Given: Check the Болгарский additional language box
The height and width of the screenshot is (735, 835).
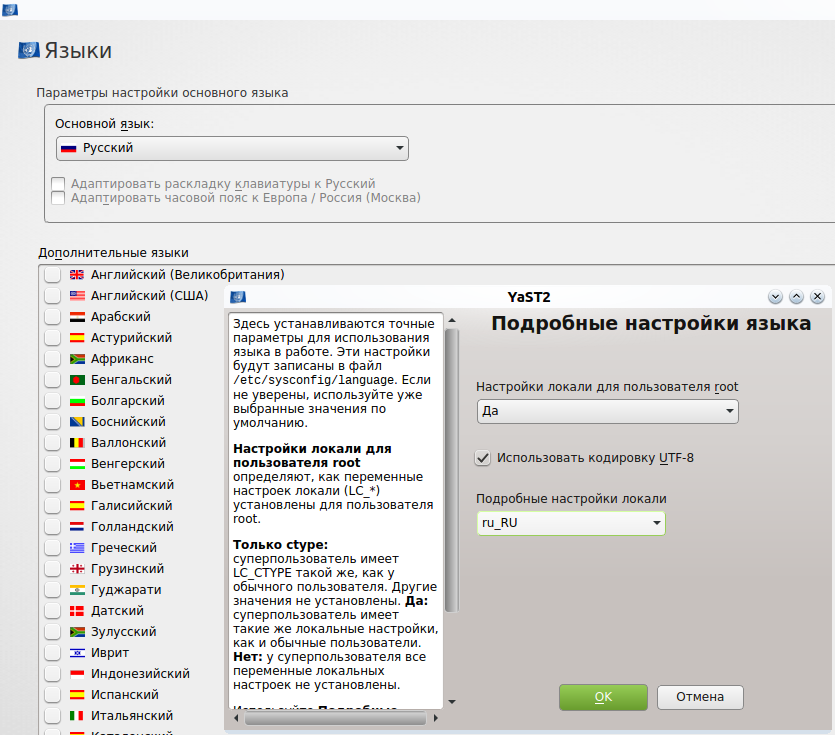Looking at the screenshot, I should tap(52, 401).
